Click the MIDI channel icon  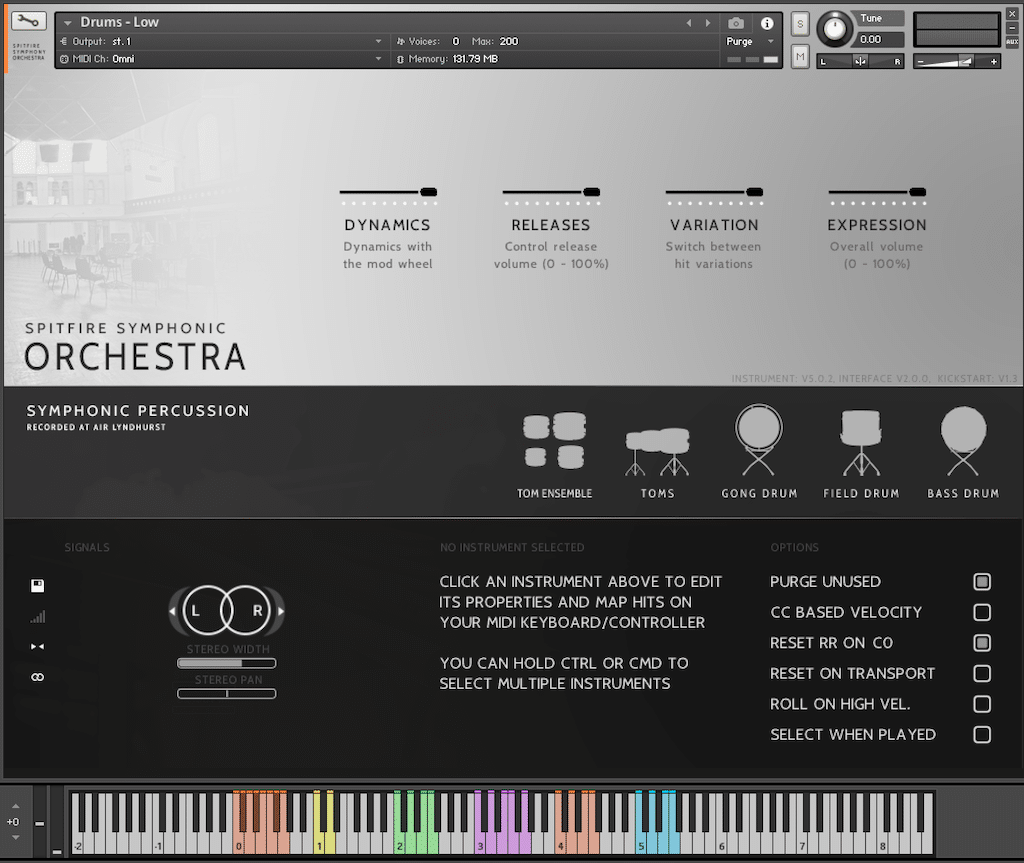click(x=64, y=59)
